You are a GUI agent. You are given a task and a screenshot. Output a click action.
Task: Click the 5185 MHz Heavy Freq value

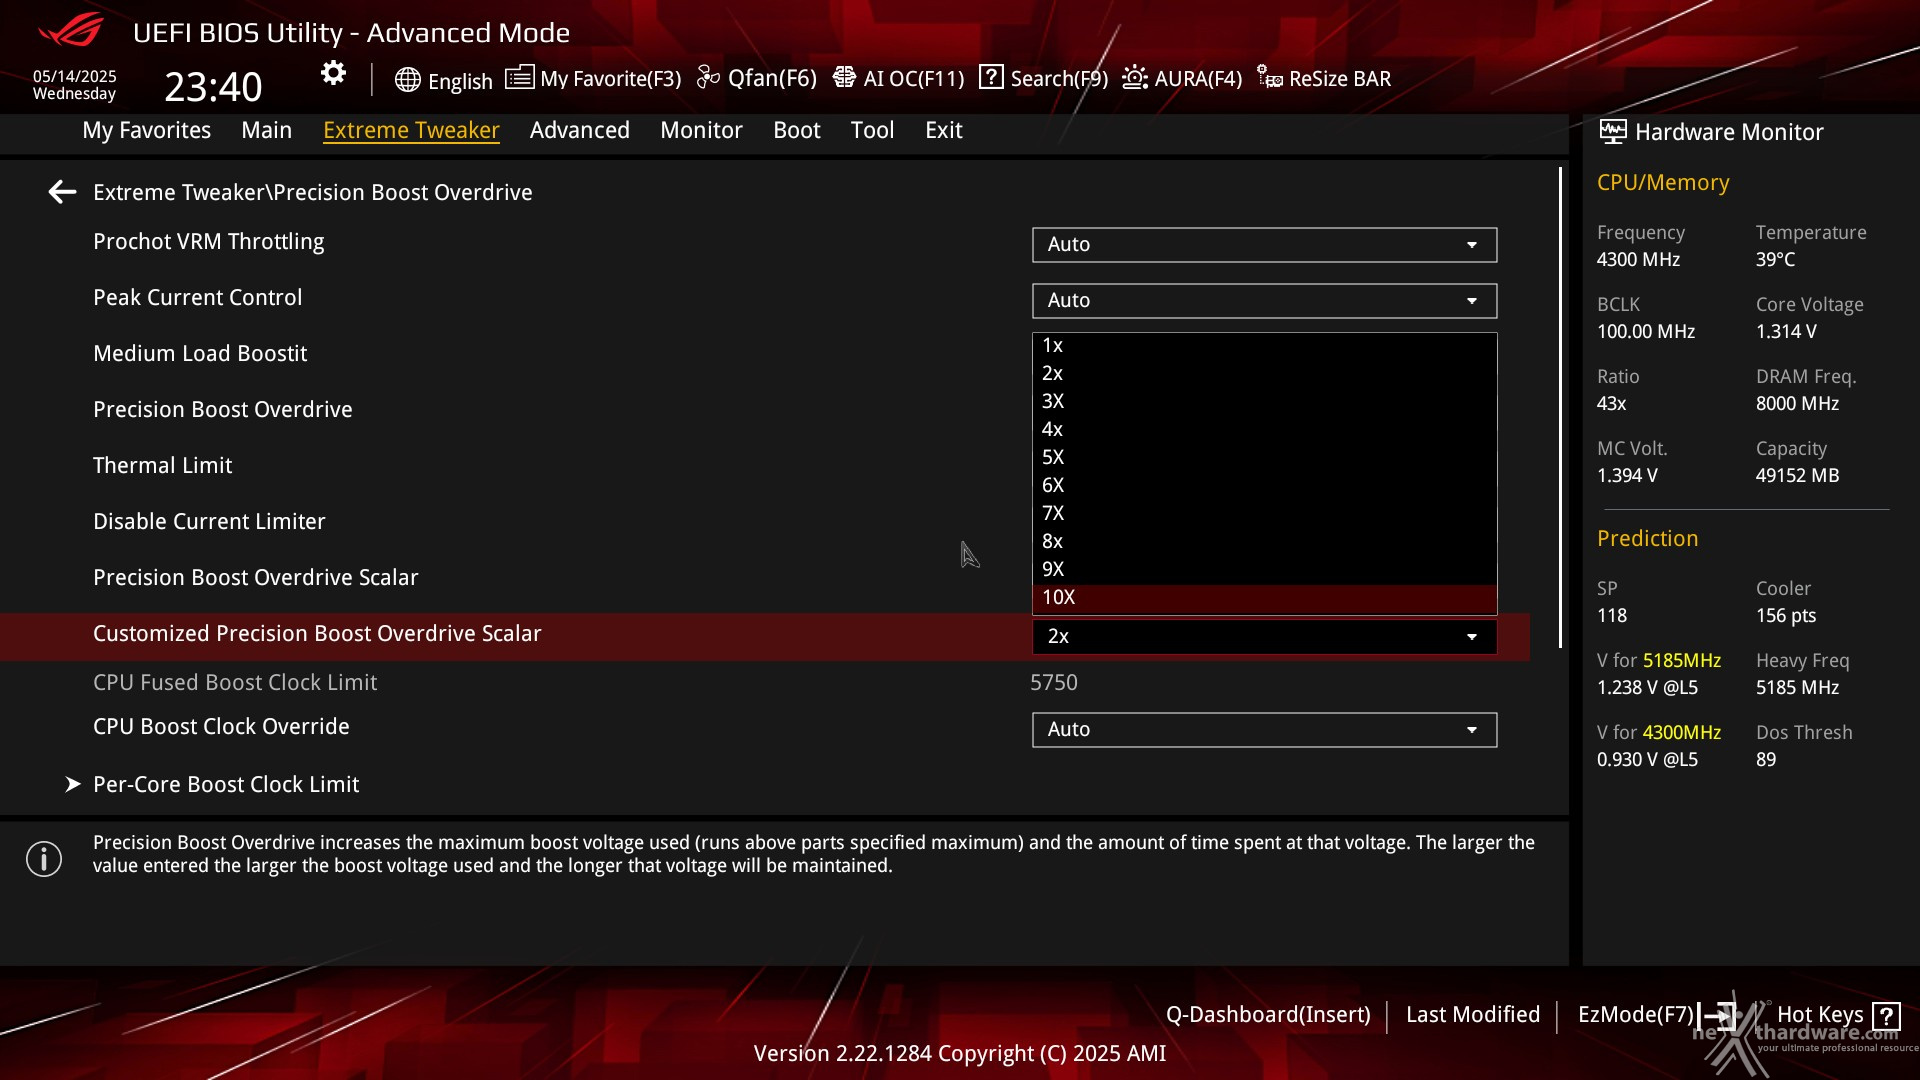(1797, 688)
